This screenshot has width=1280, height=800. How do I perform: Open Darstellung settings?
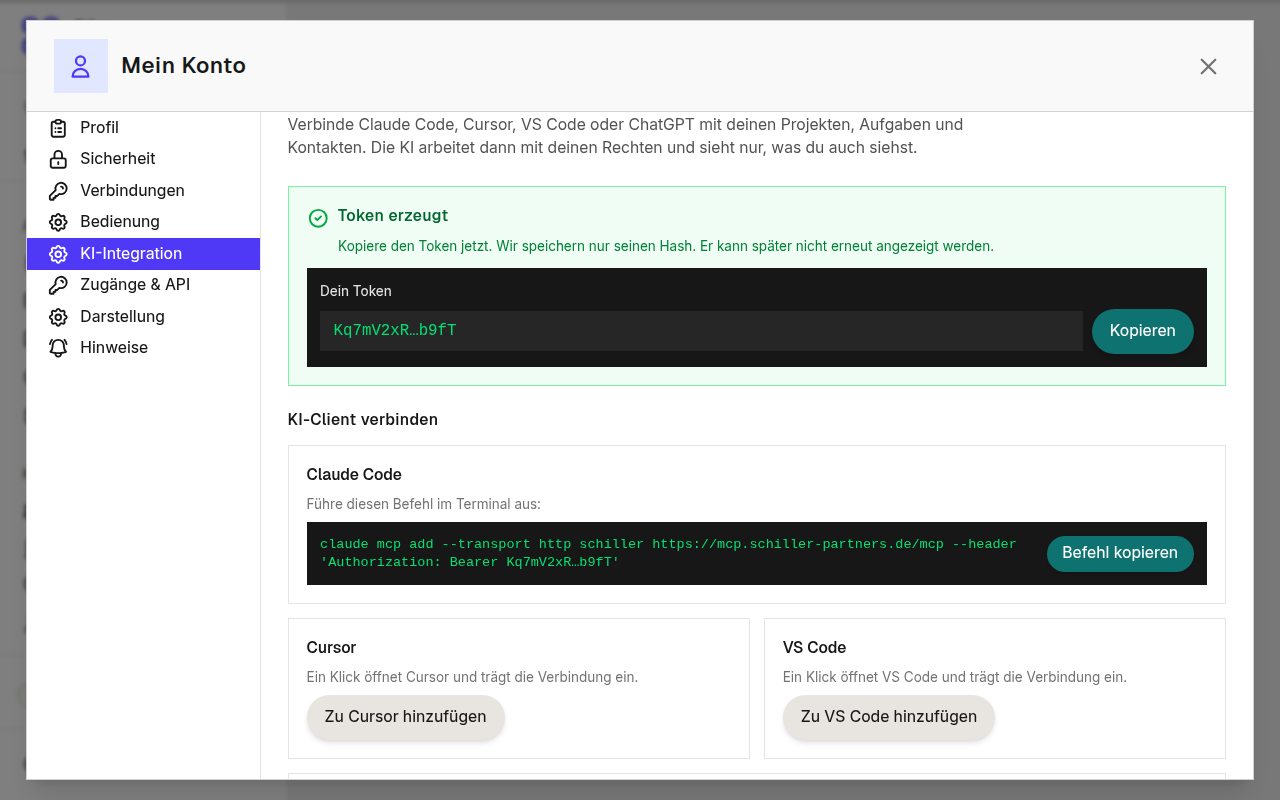coord(143,317)
